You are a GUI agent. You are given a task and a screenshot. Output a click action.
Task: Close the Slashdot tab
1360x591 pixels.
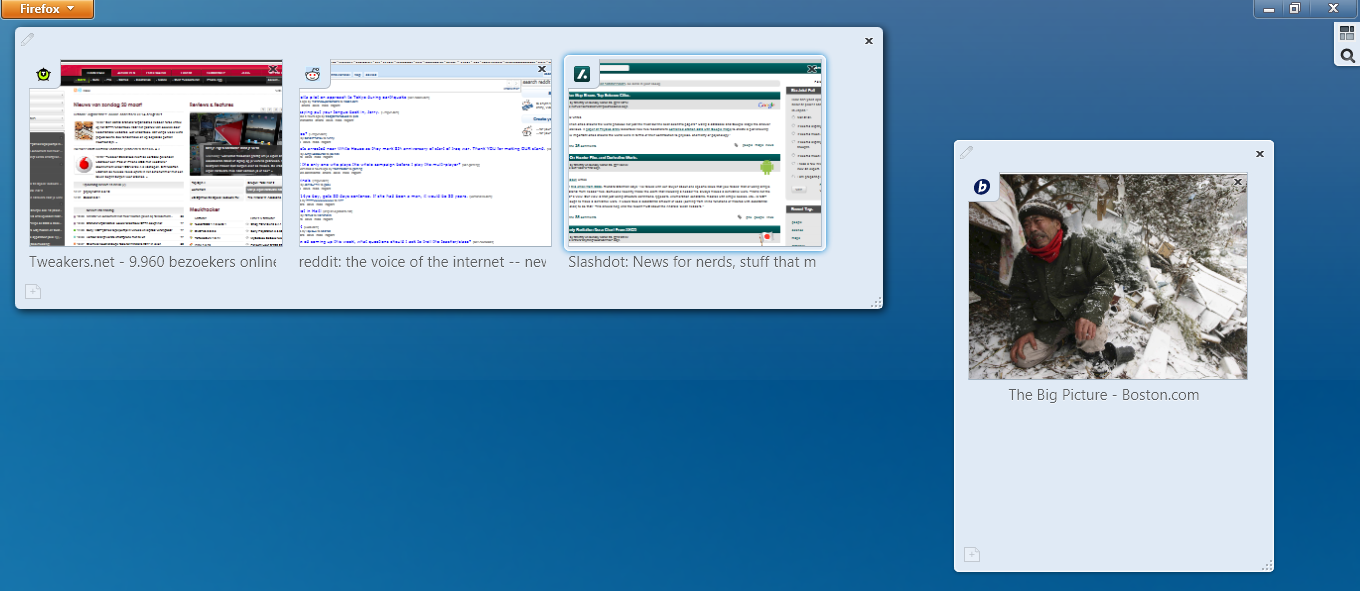coord(812,69)
